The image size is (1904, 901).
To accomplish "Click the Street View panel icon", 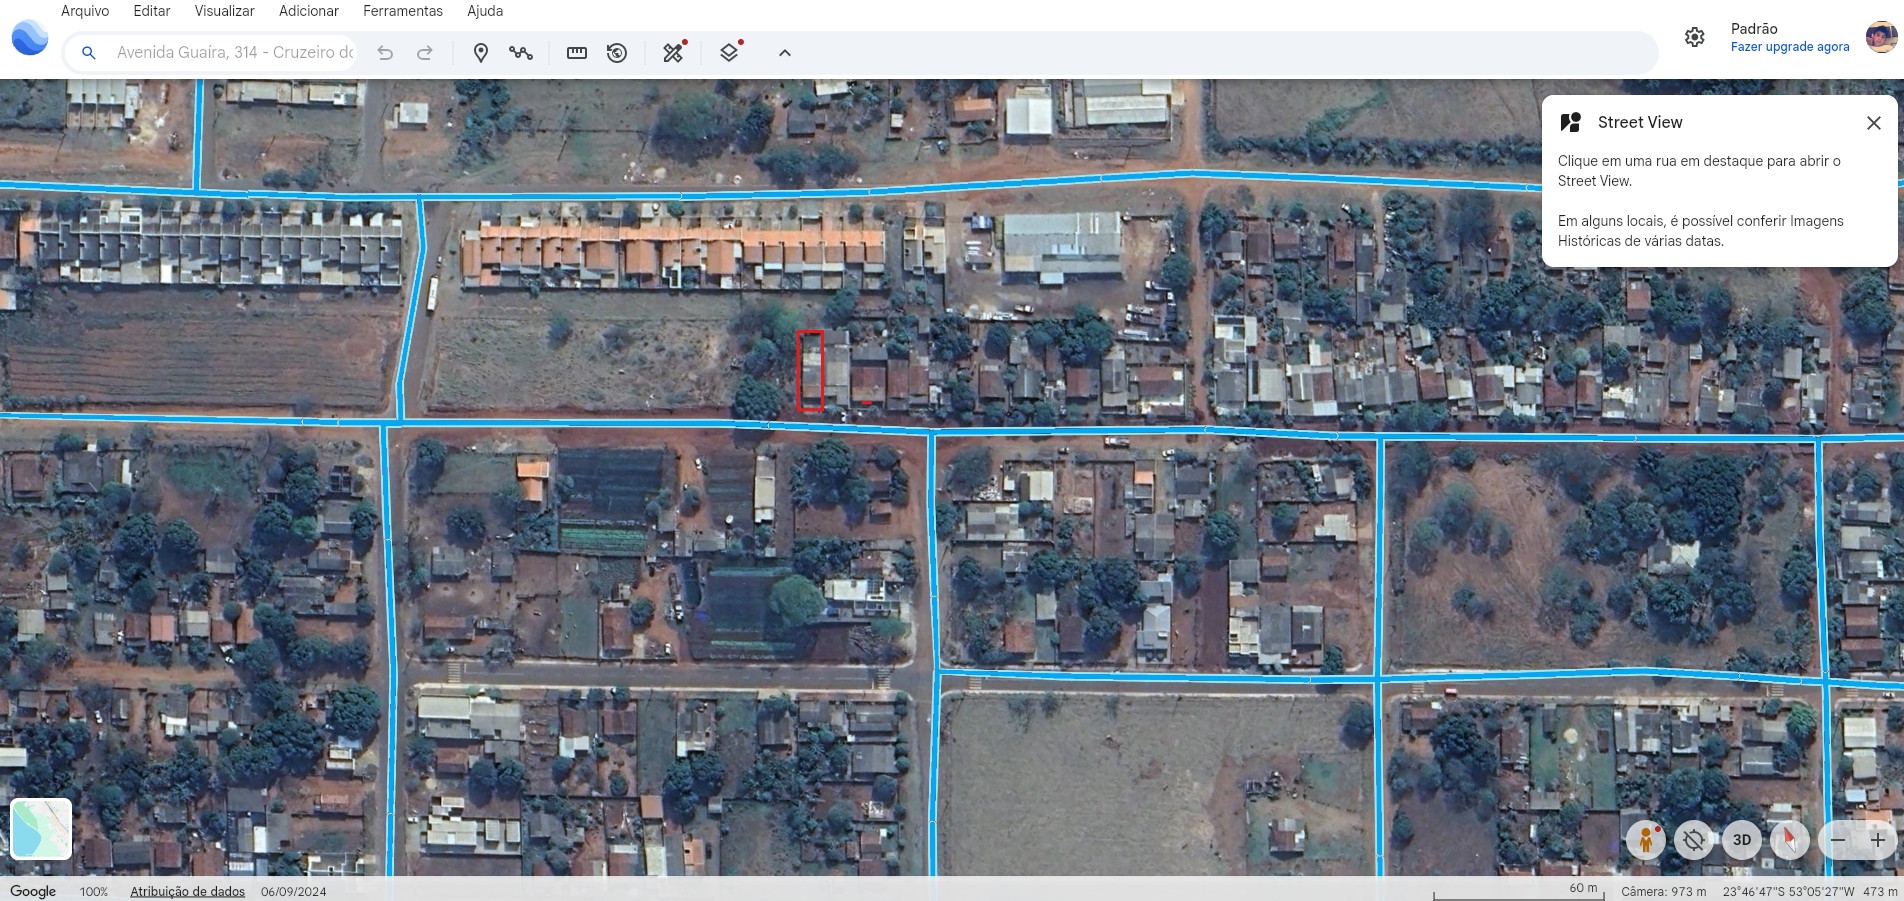I will point(1571,122).
